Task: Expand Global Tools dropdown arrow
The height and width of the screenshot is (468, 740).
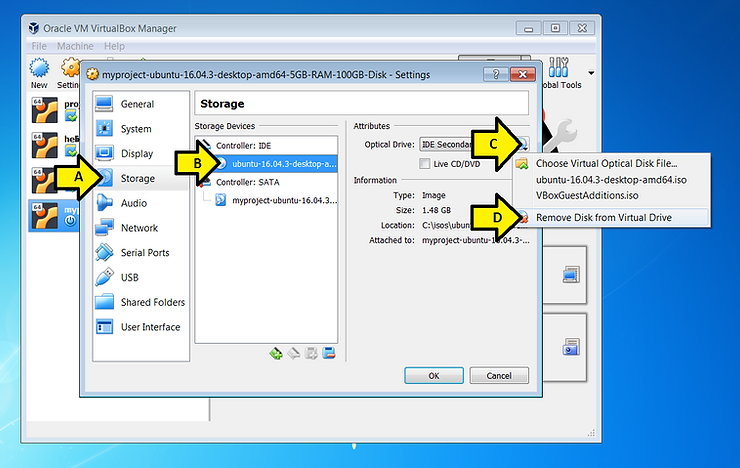Action: [591, 73]
